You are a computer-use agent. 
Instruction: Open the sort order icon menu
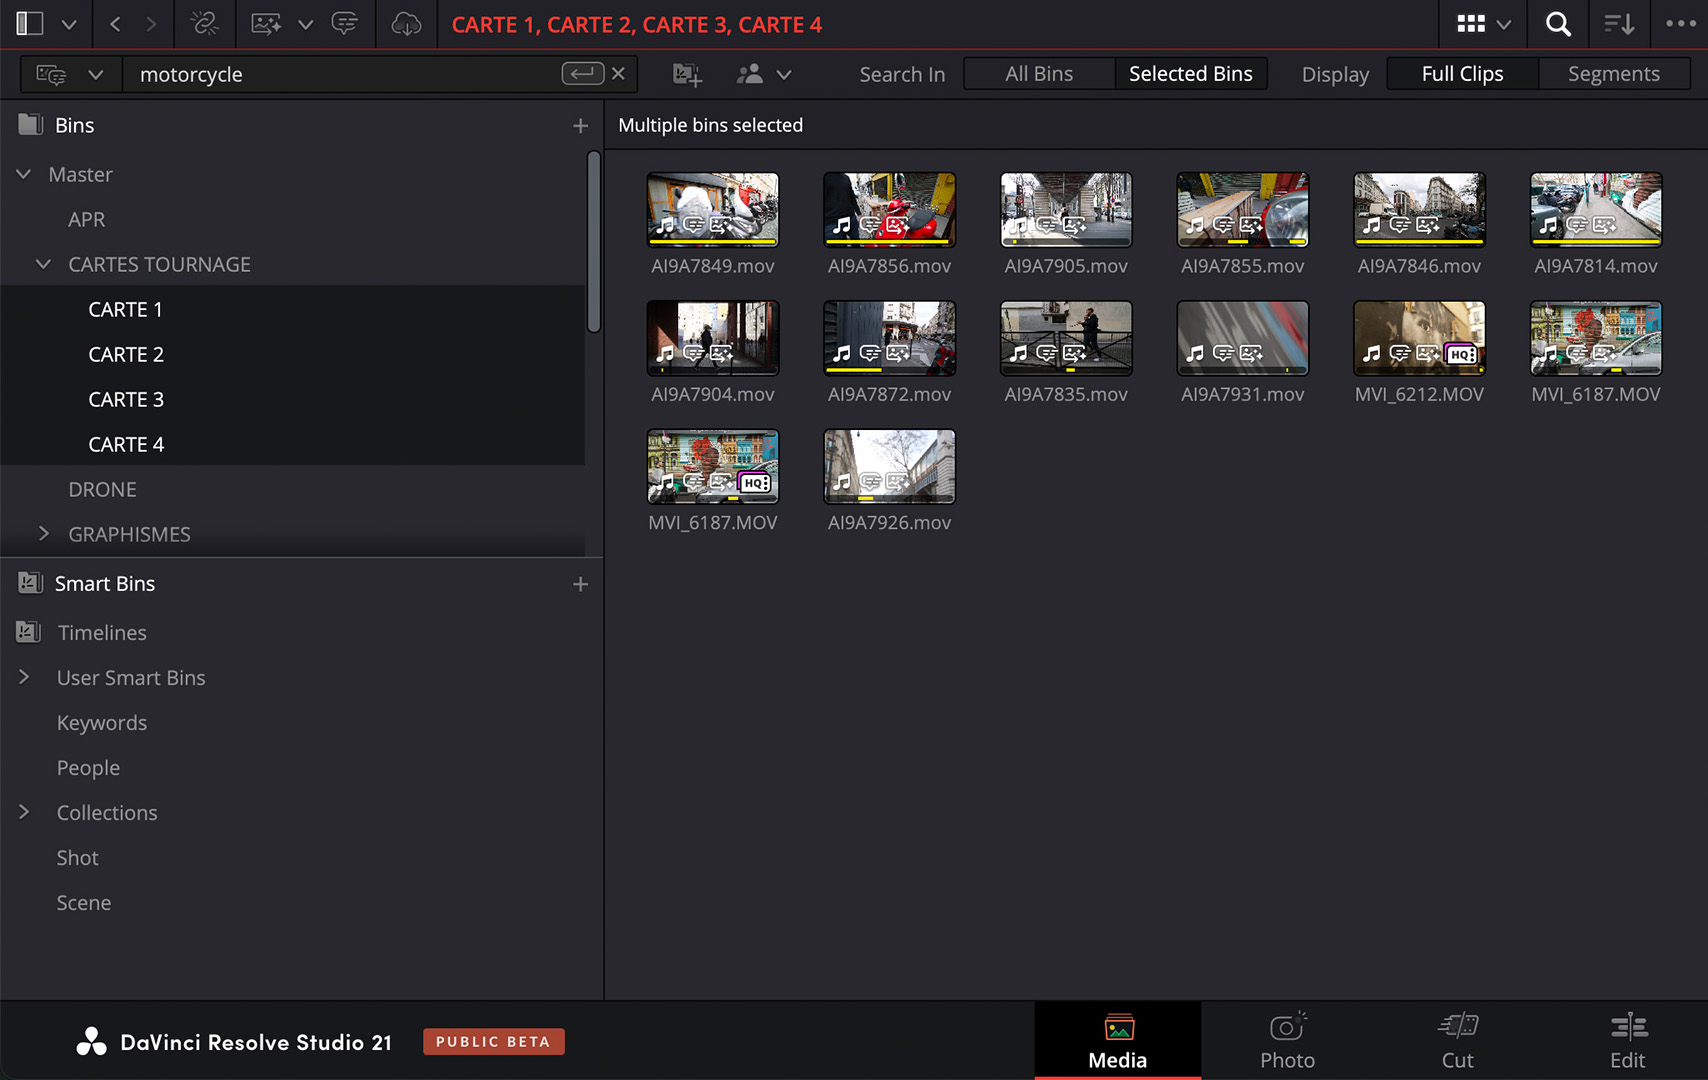click(1618, 24)
